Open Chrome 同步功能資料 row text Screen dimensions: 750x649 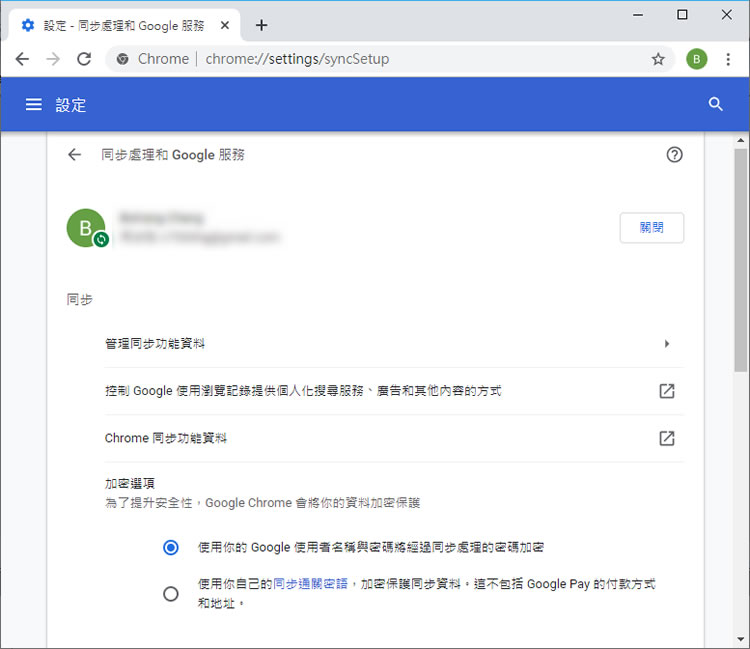[x=165, y=438]
